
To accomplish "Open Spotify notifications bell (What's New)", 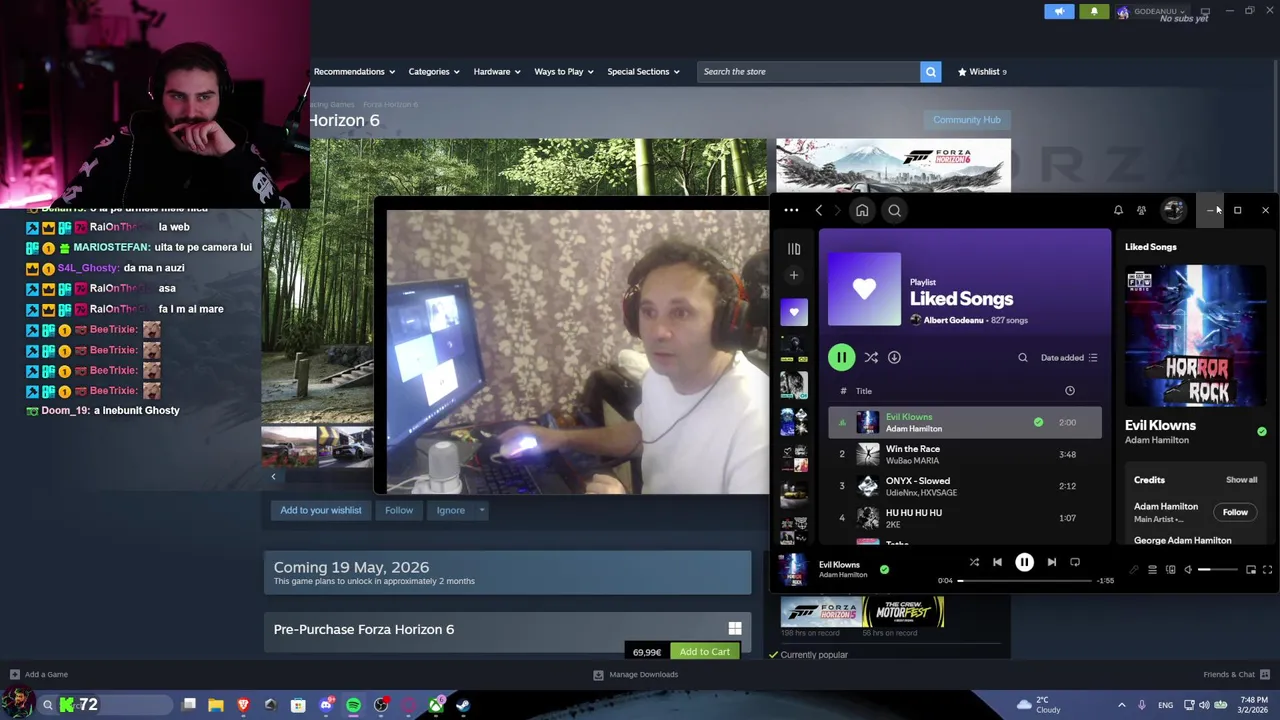I will coord(1118,210).
